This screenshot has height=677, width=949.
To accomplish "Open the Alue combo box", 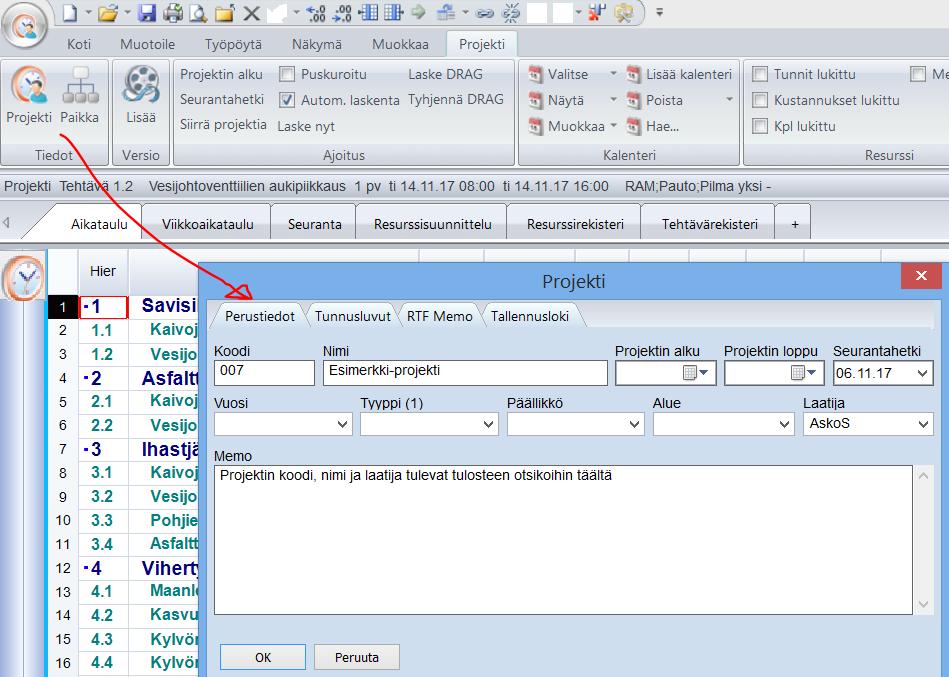I will (x=723, y=424).
